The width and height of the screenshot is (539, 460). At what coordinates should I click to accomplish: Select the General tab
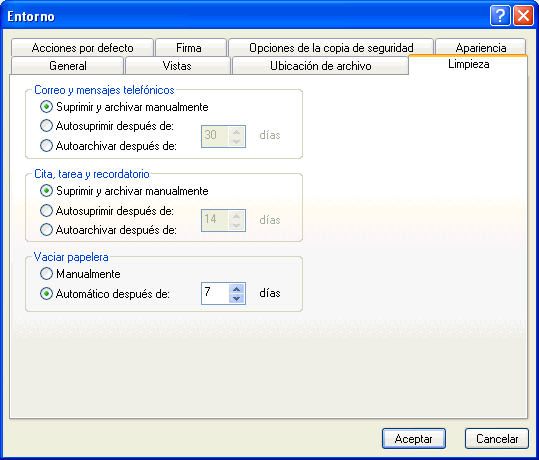pyautogui.click(x=67, y=66)
